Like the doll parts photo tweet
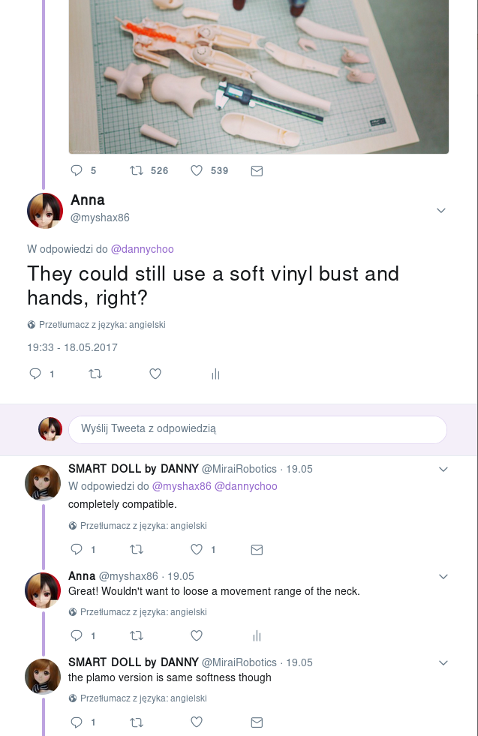478x736 pixels. [196, 170]
